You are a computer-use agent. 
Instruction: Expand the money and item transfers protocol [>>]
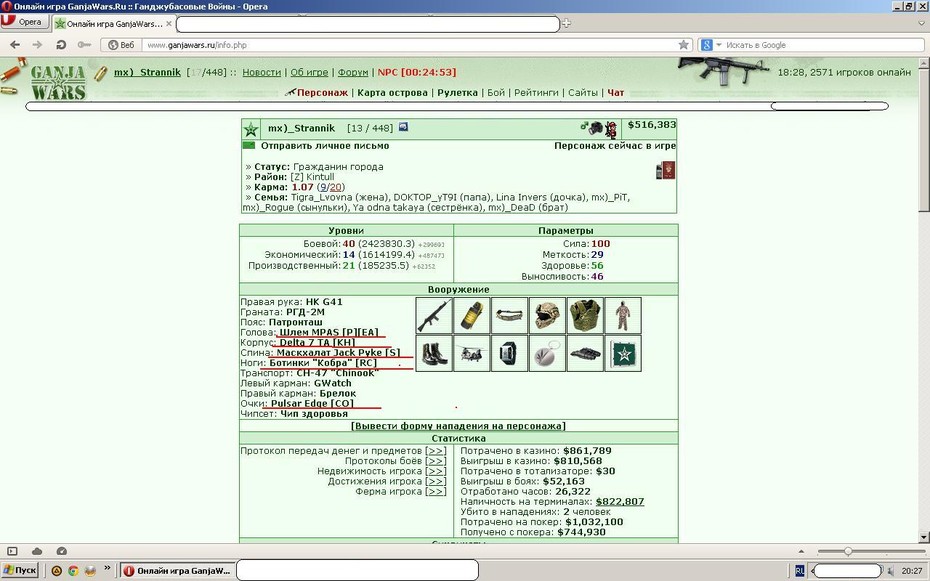tap(436, 451)
